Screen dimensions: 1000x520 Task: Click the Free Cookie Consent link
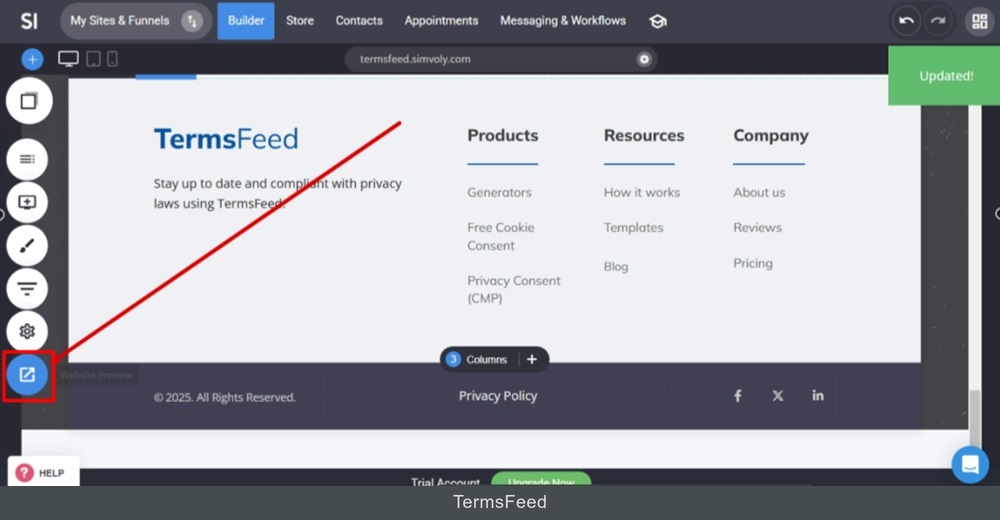click(x=501, y=236)
